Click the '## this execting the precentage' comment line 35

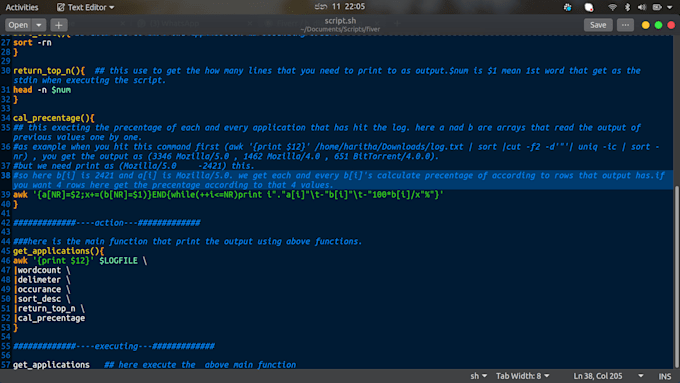click(327, 132)
